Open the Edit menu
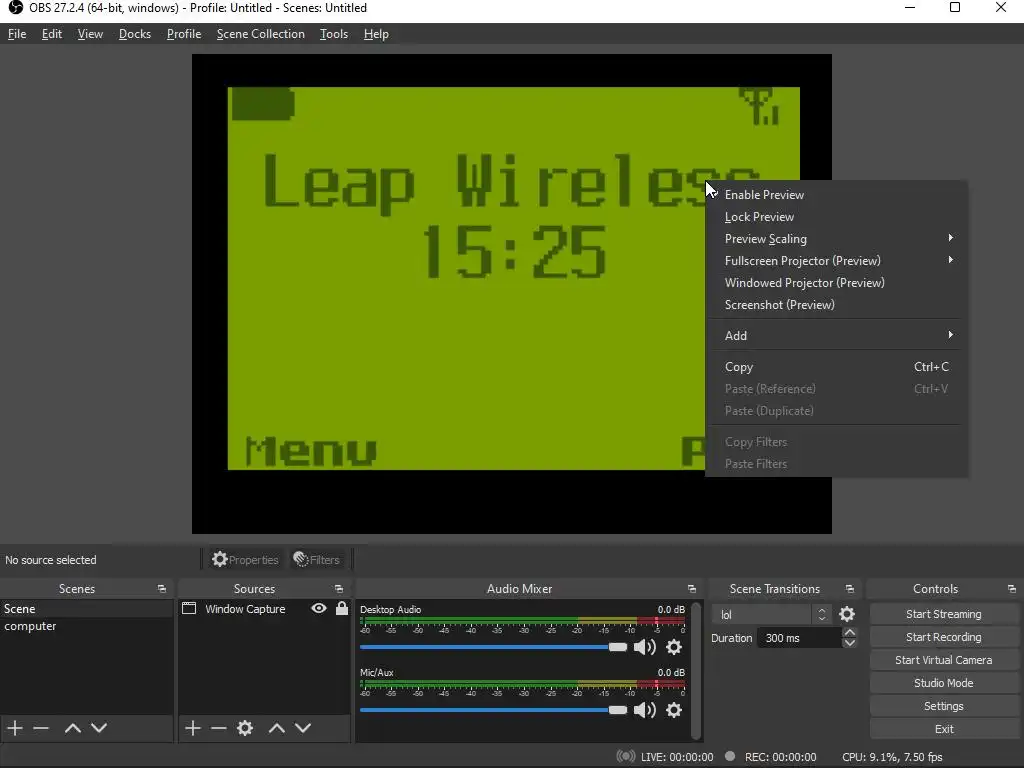This screenshot has width=1024, height=768. coord(52,34)
